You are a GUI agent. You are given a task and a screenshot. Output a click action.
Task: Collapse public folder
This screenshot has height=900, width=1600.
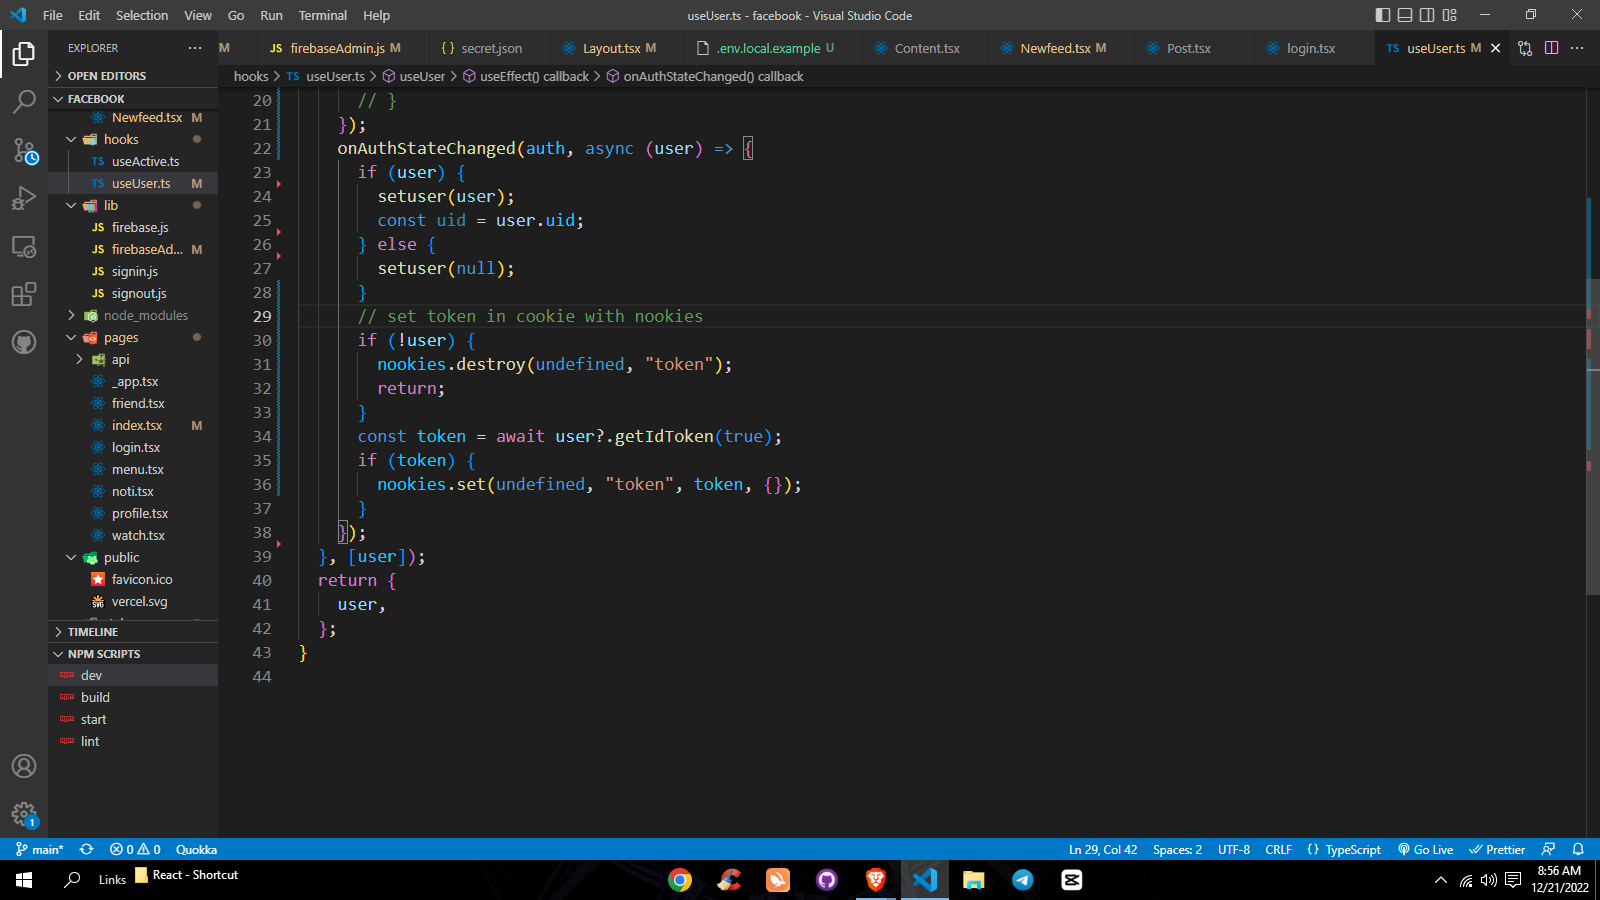[133, 557]
